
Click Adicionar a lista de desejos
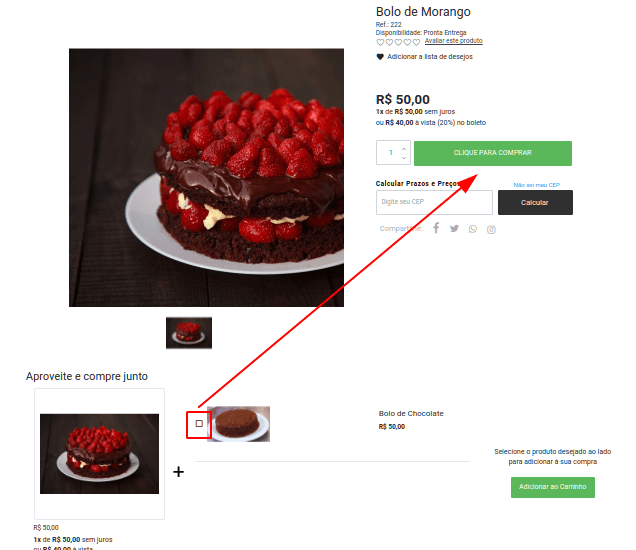[430, 57]
